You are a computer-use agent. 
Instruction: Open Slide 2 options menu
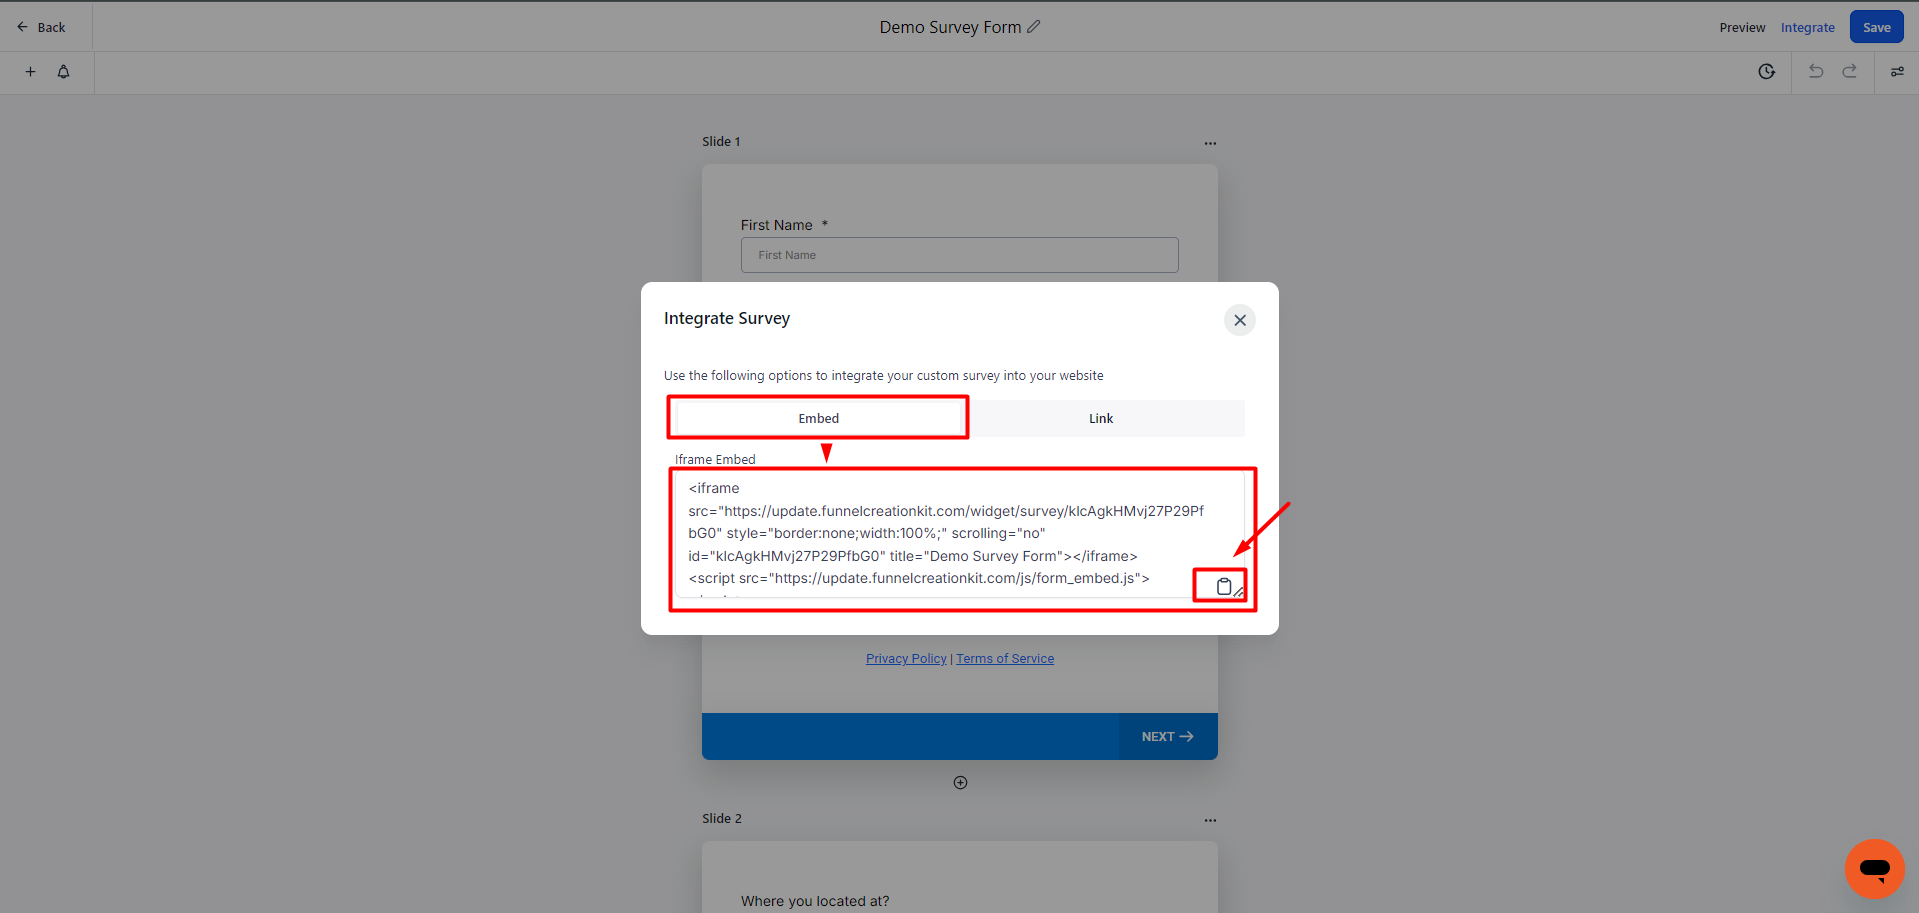point(1210,820)
